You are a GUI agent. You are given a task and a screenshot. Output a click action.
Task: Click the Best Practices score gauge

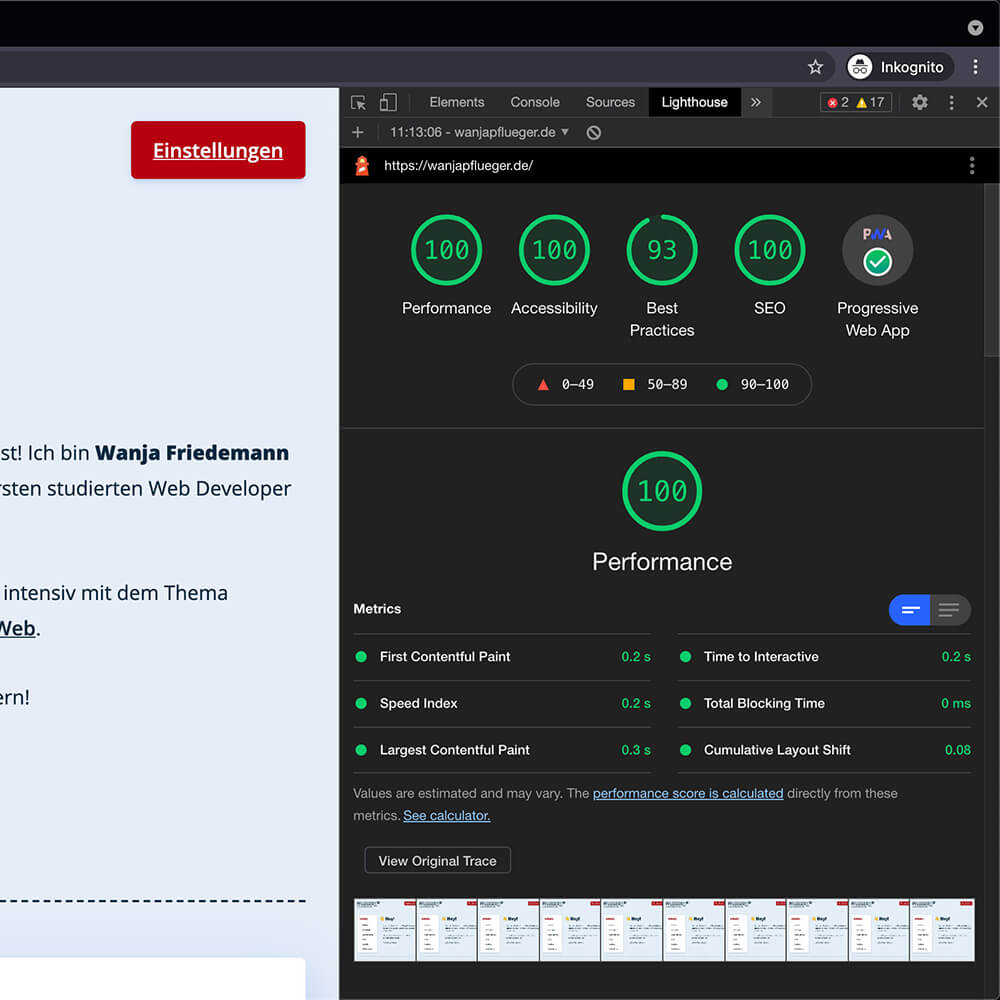[x=662, y=250]
